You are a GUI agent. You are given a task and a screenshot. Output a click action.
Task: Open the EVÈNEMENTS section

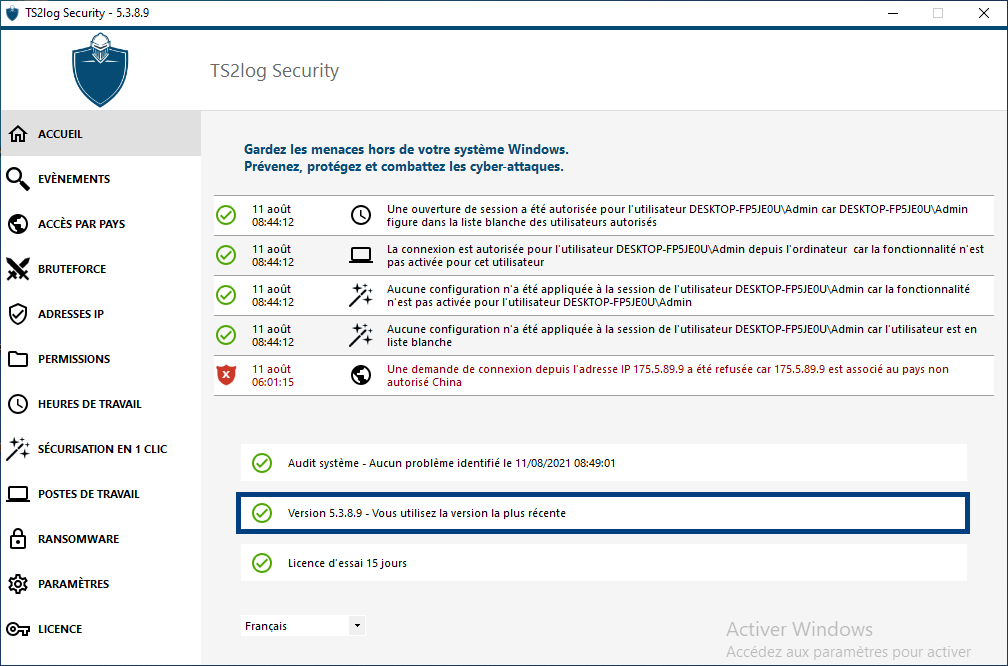(101, 179)
